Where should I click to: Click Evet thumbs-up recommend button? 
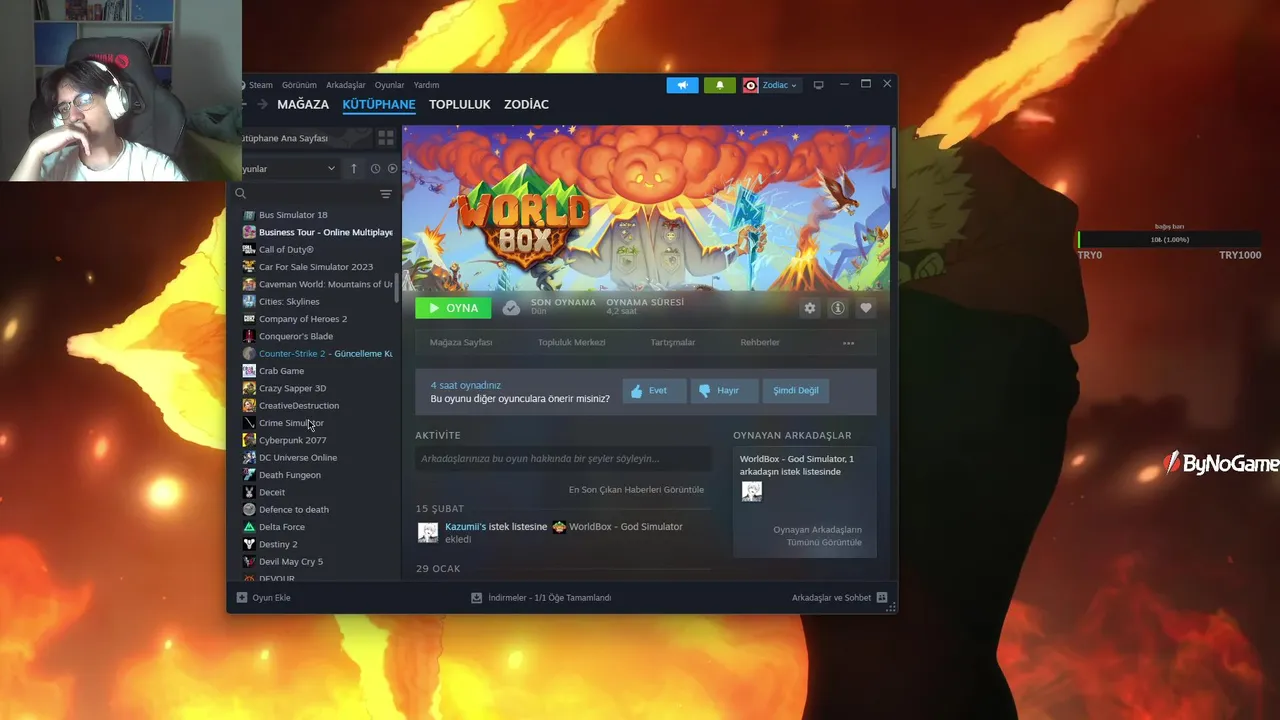coord(654,391)
